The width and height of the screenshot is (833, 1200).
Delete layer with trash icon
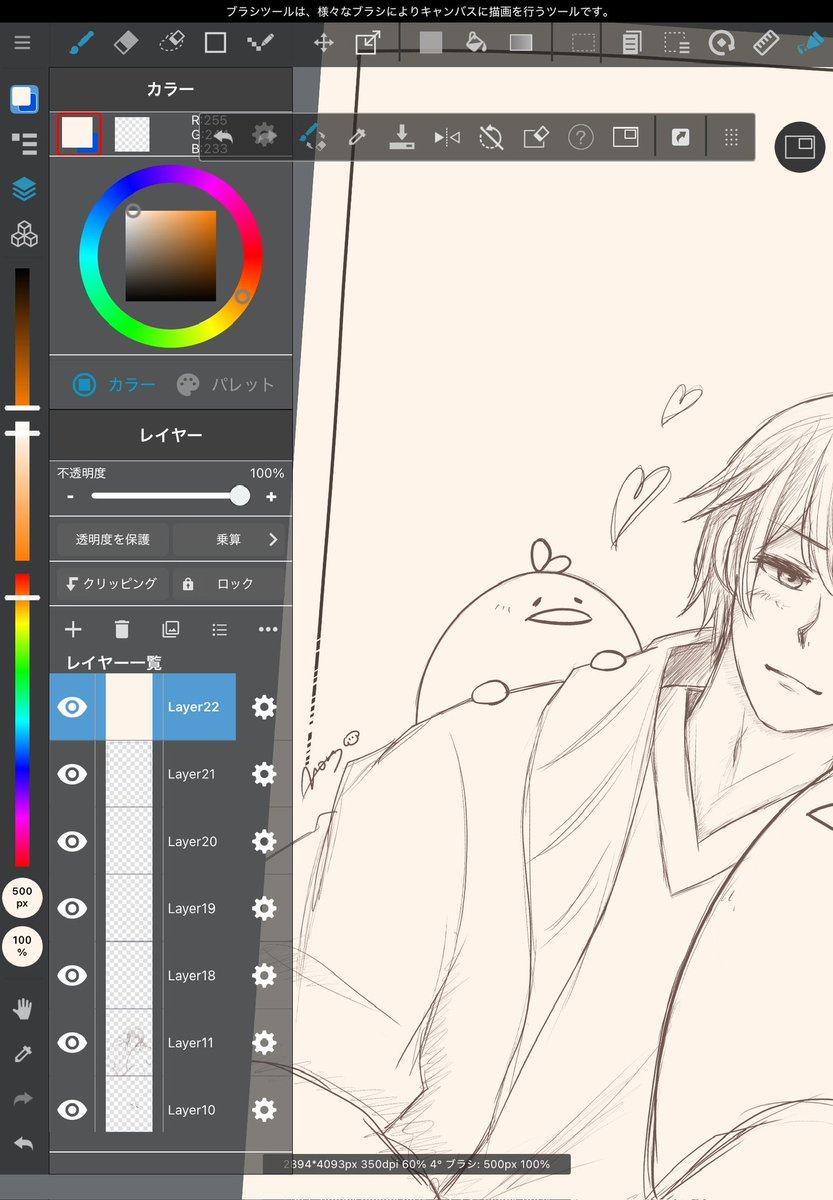click(122, 629)
